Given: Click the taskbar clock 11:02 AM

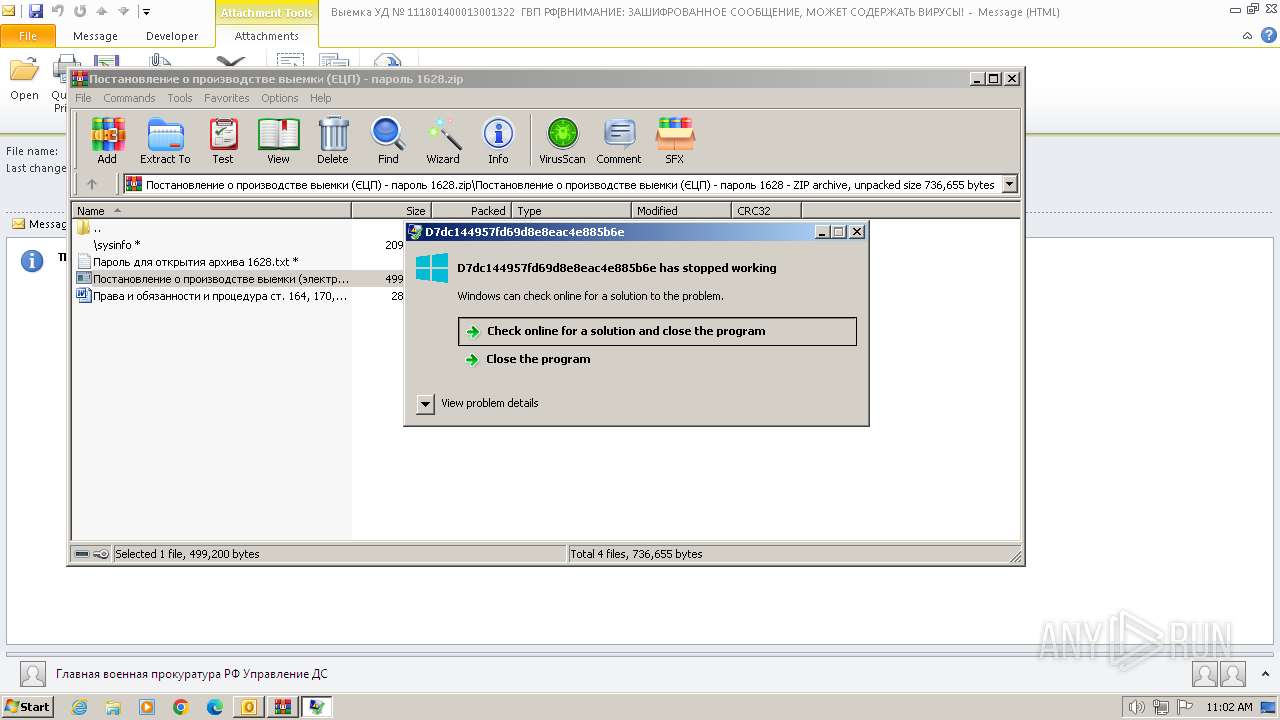Looking at the screenshot, I should (x=1229, y=707).
